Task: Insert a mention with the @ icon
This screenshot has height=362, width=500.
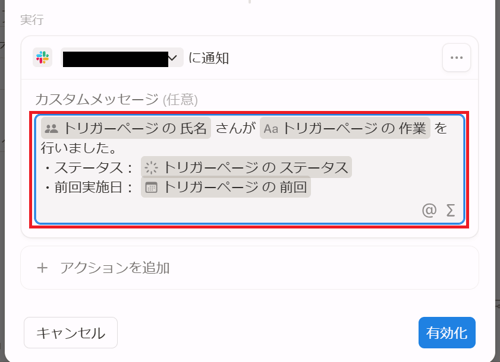Action: click(429, 210)
